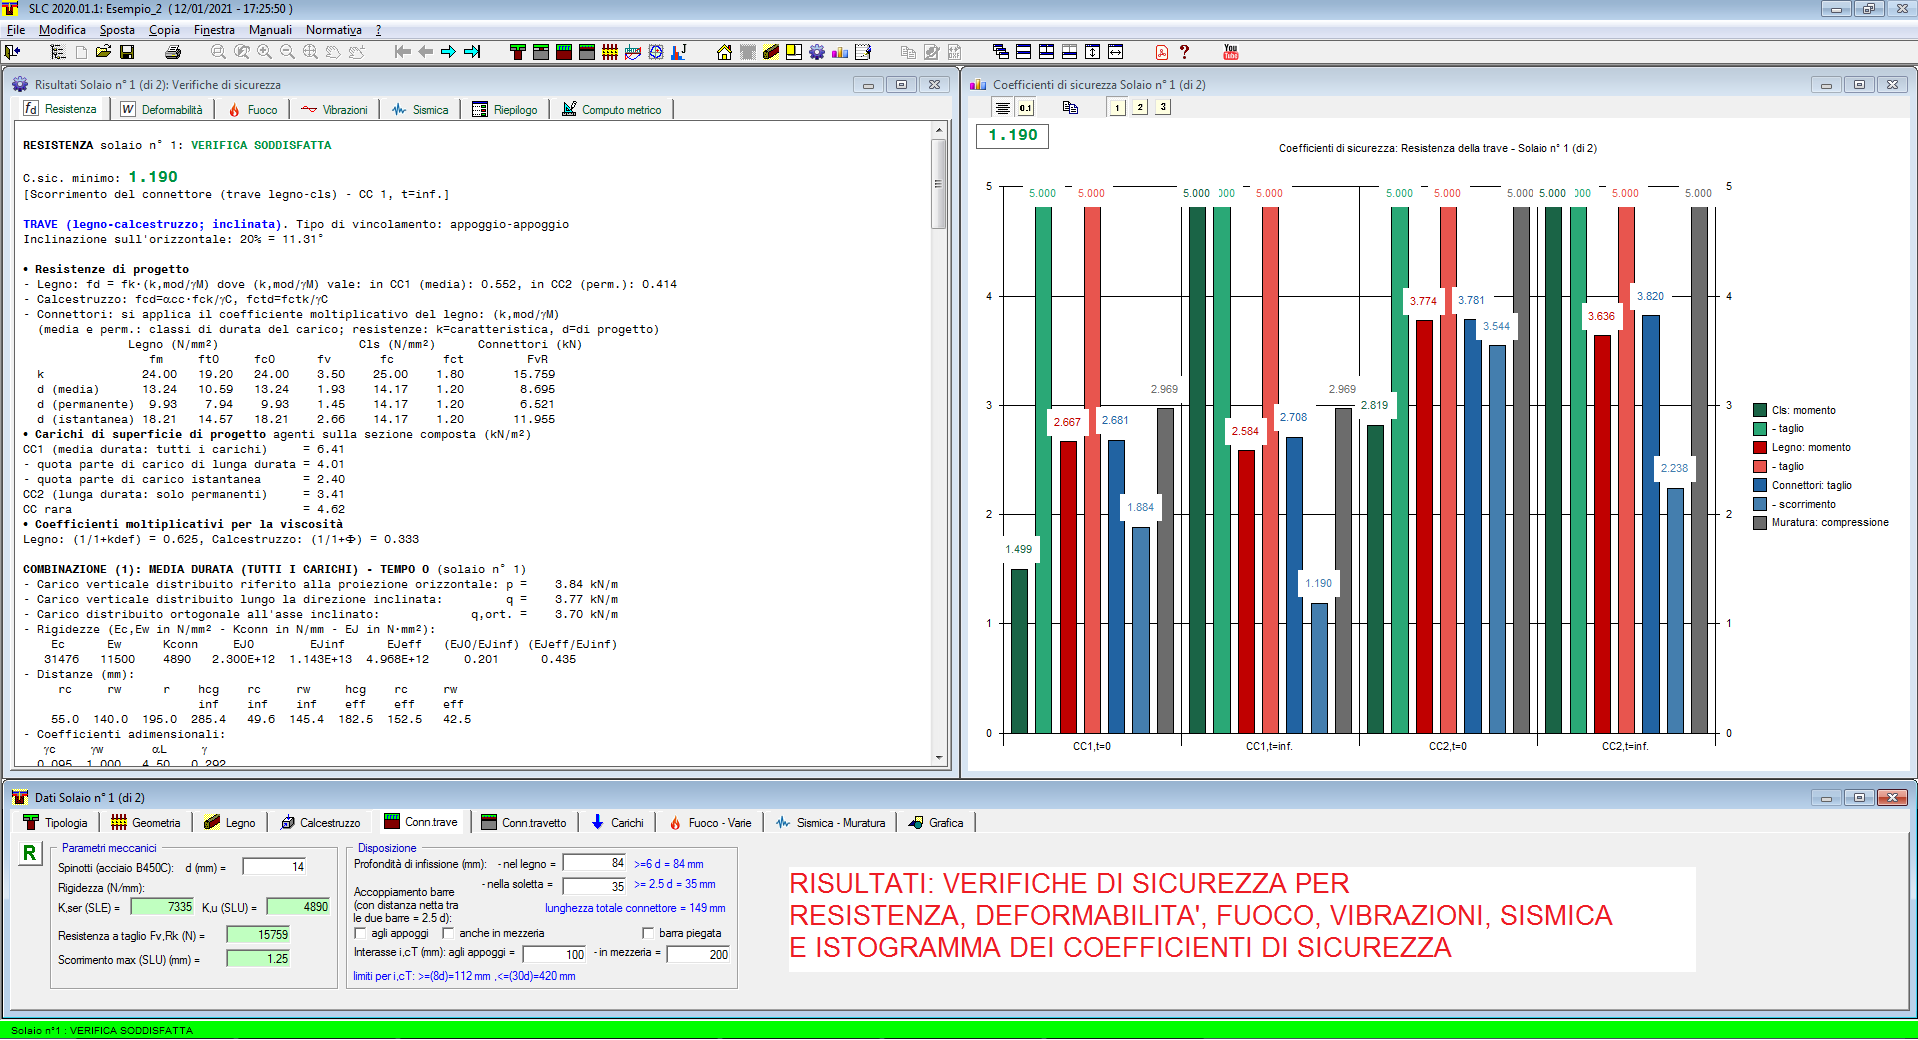Click the zoom in magnifier icon
Image resolution: width=1918 pixels, height=1040 pixels.
(264, 52)
